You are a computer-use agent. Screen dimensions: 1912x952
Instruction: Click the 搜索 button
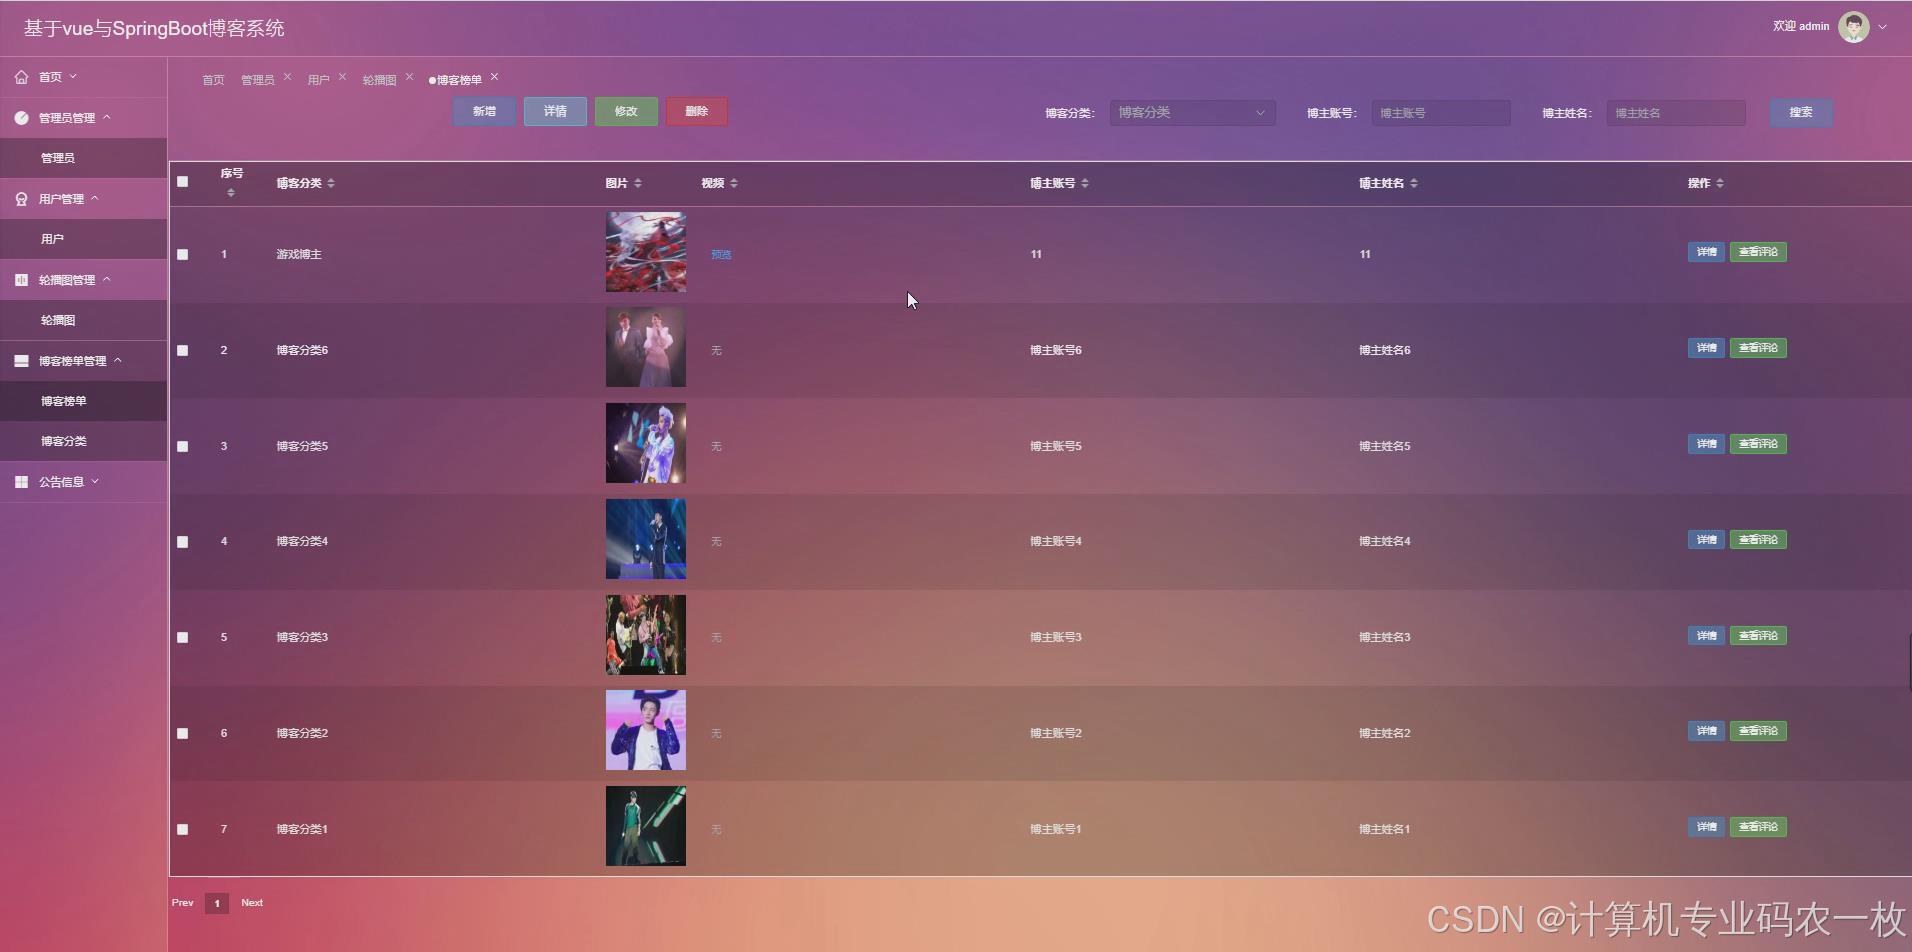click(x=1801, y=112)
